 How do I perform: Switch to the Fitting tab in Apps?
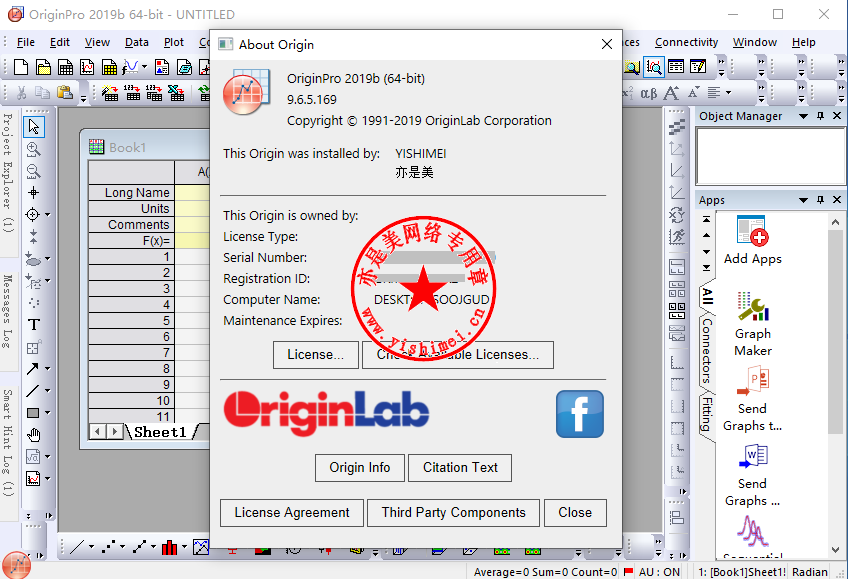tap(706, 414)
